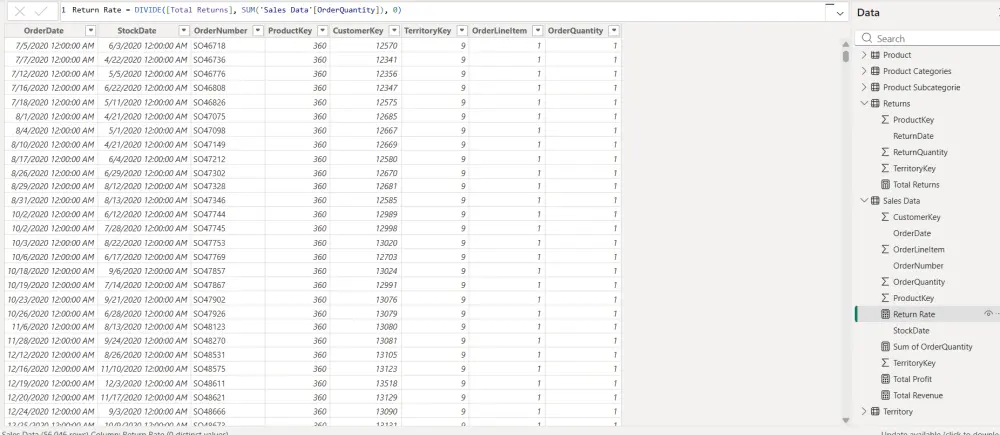Click order number cell SO48666

click(x=228, y=411)
